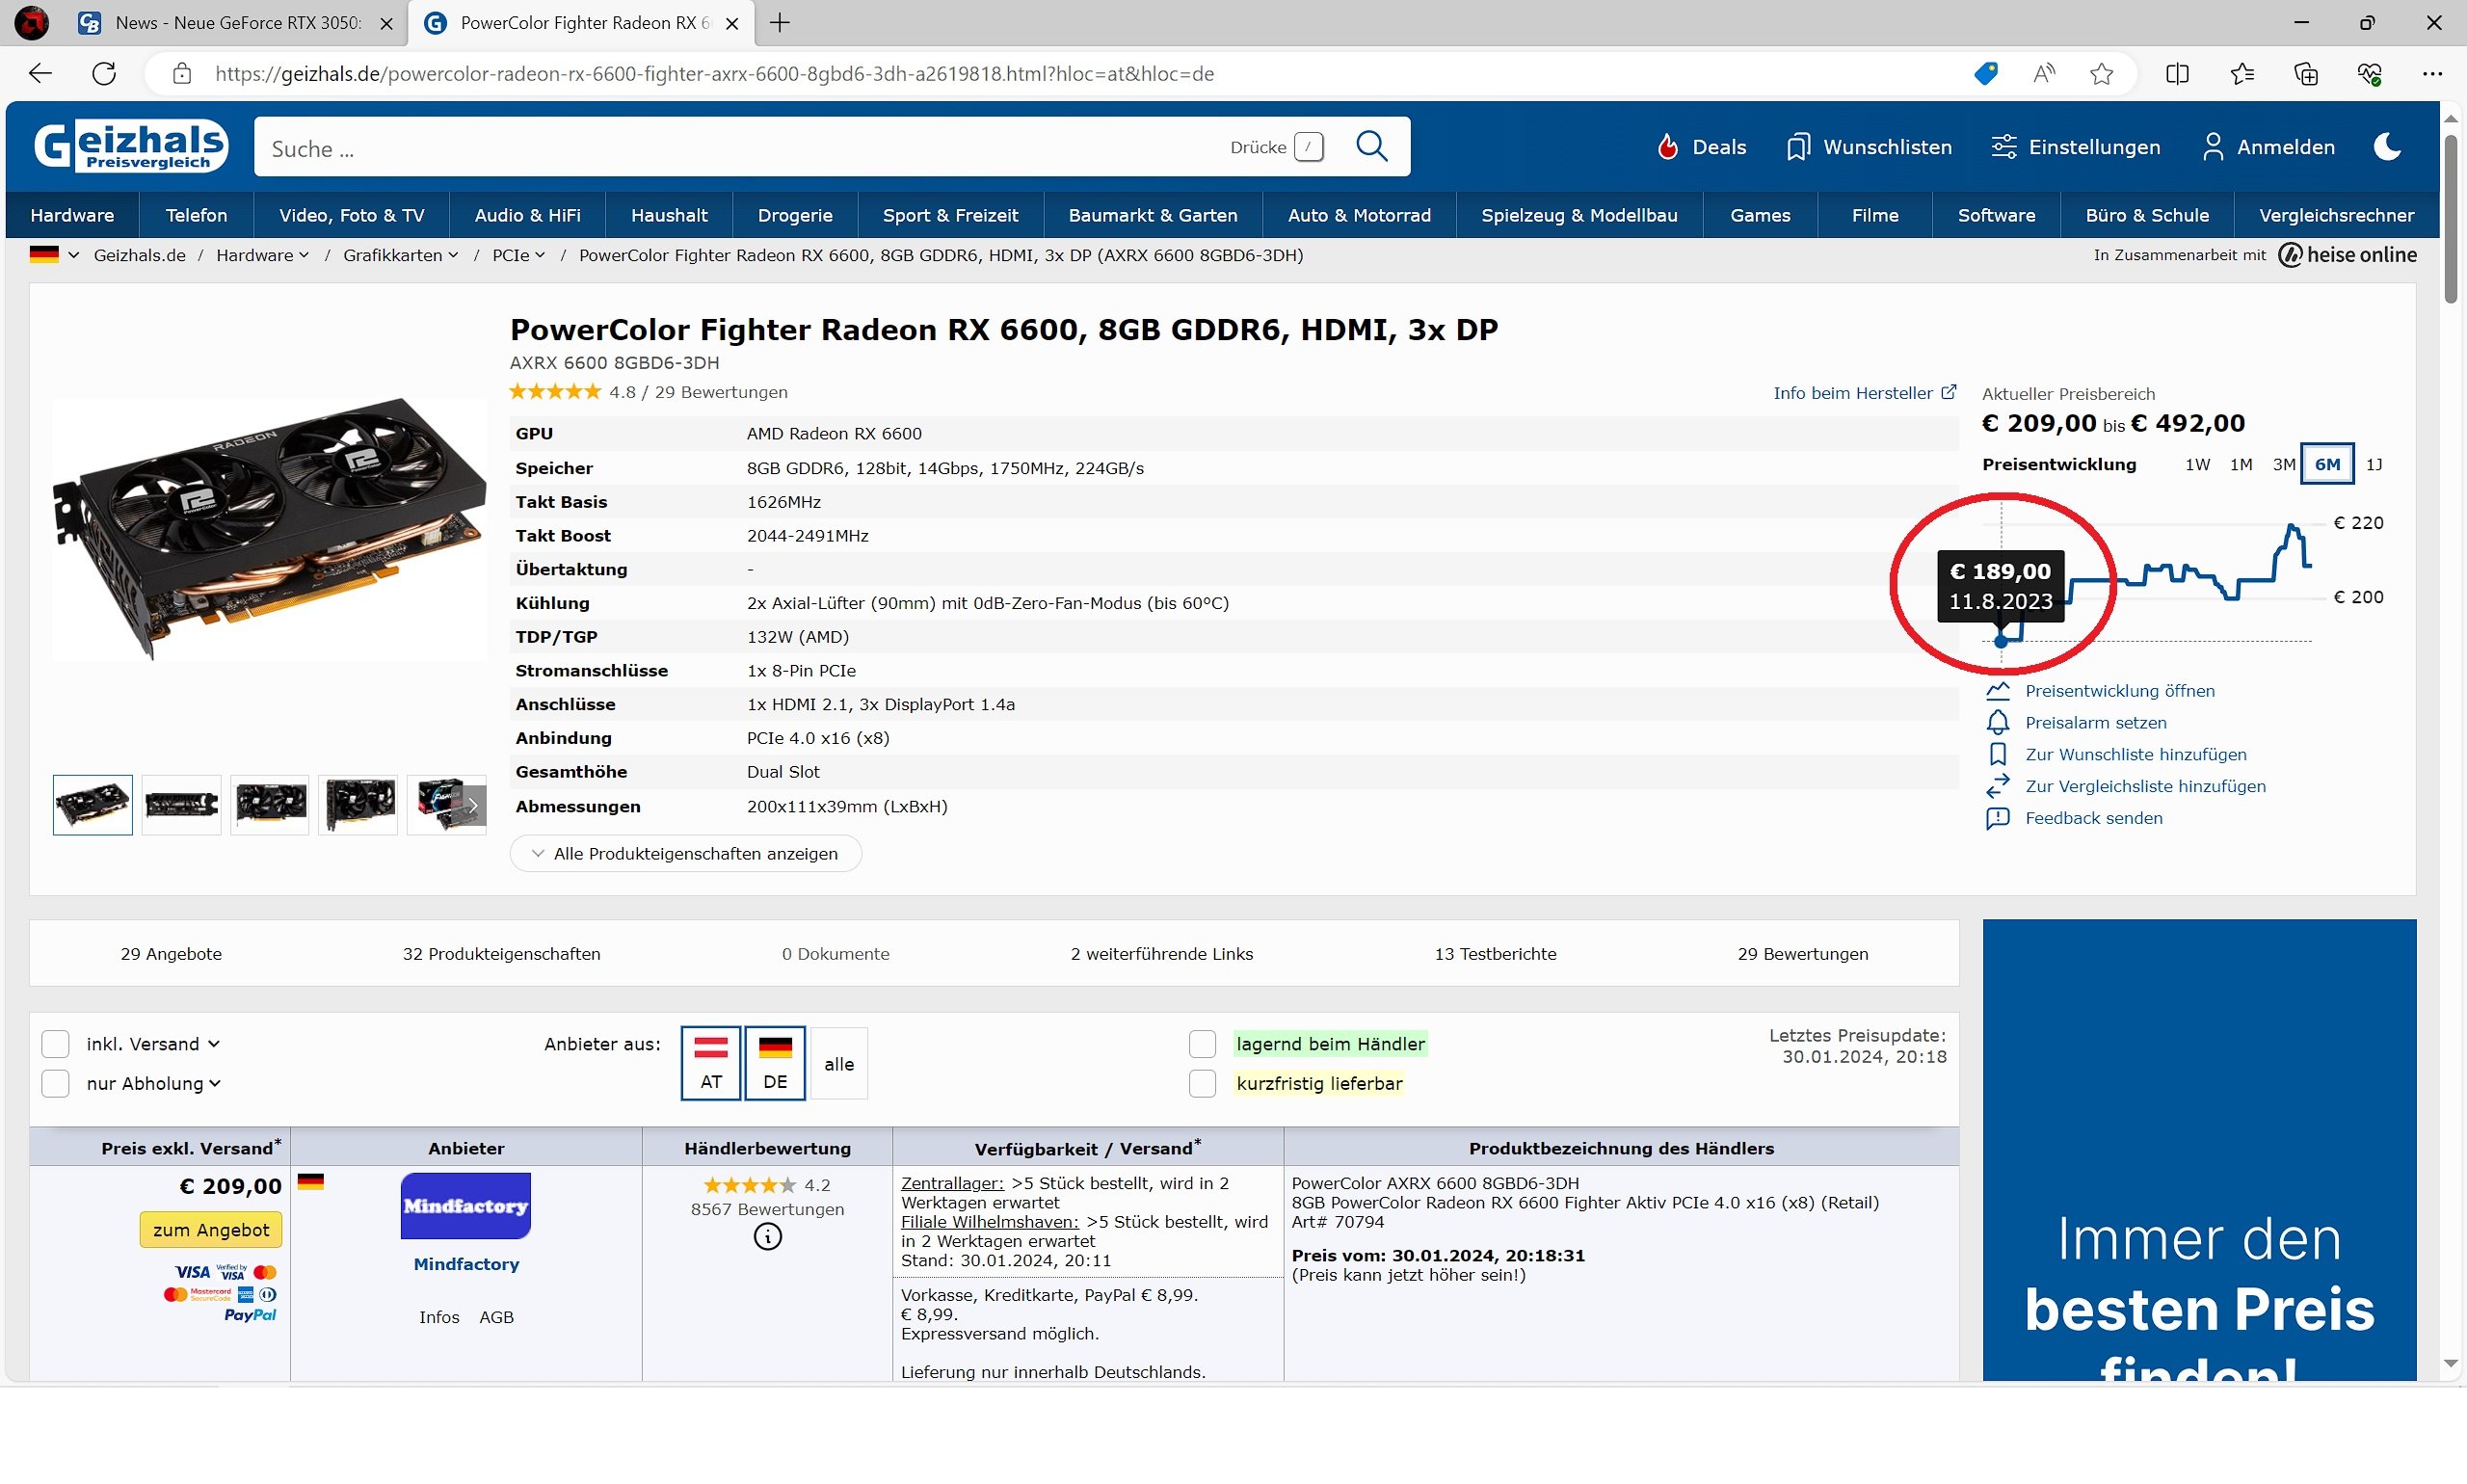Open the Hardware category menu
Image resolution: width=2467 pixels, height=1484 pixels.
point(72,215)
